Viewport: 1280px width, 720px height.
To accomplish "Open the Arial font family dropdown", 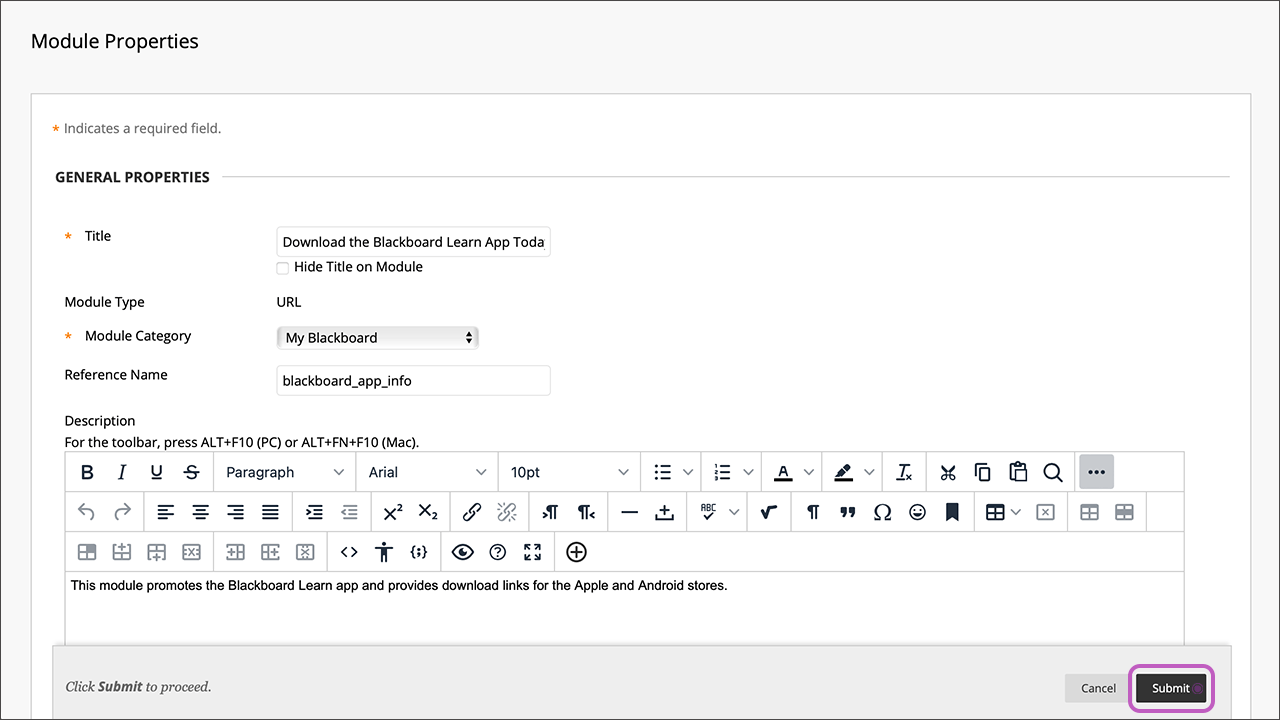I will pos(427,471).
